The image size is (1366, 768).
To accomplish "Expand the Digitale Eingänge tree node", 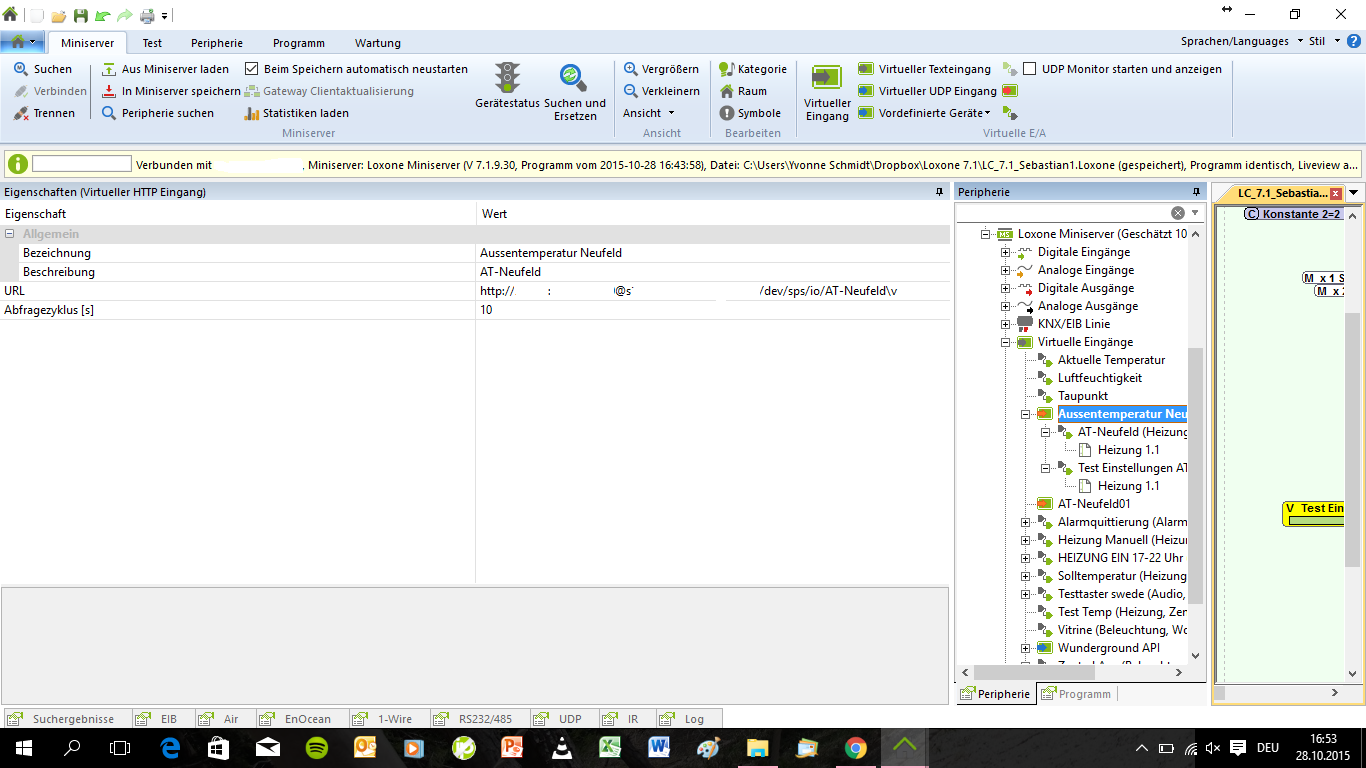I will point(1006,252).
